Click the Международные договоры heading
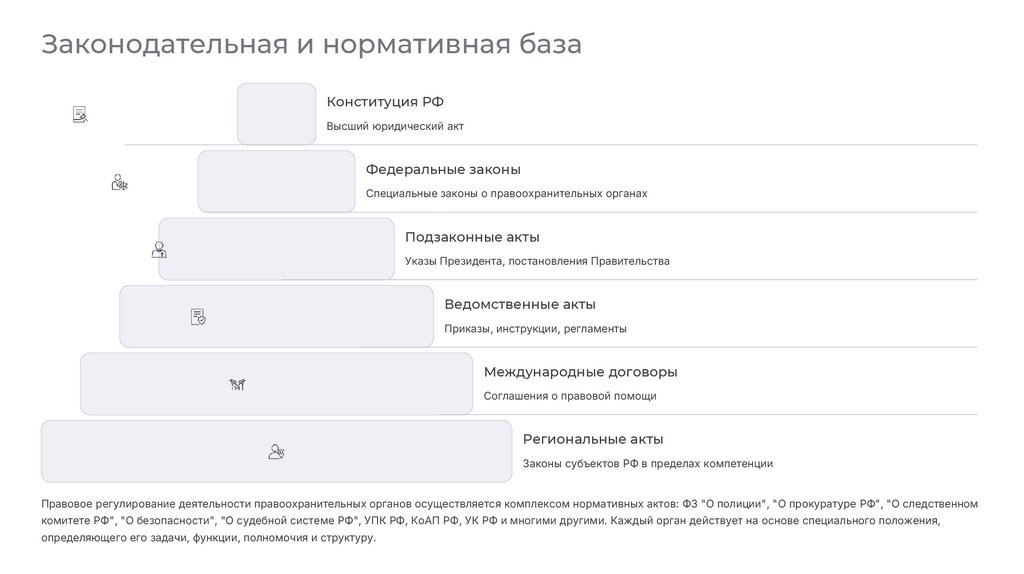This screenshot has width=1024, height=574. click(580, 372)
